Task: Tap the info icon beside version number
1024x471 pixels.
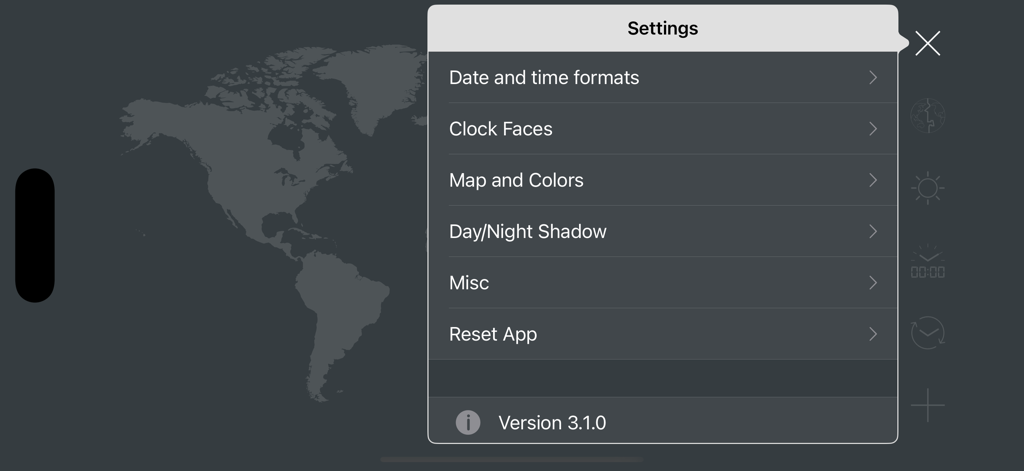Action: tap(468, 423)
